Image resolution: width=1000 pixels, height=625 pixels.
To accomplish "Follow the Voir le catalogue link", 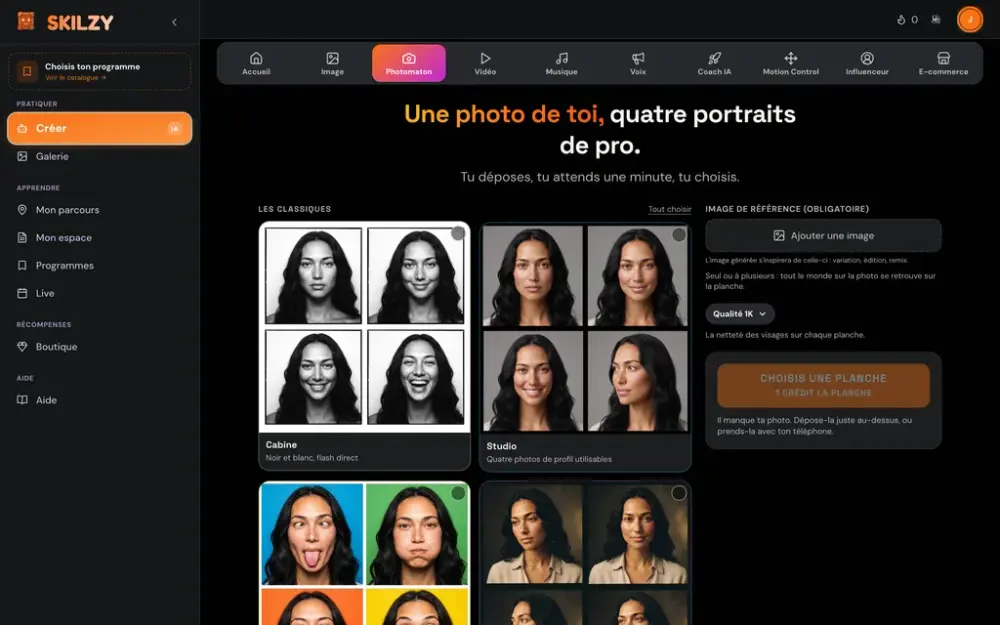I will tap(75, 78).
